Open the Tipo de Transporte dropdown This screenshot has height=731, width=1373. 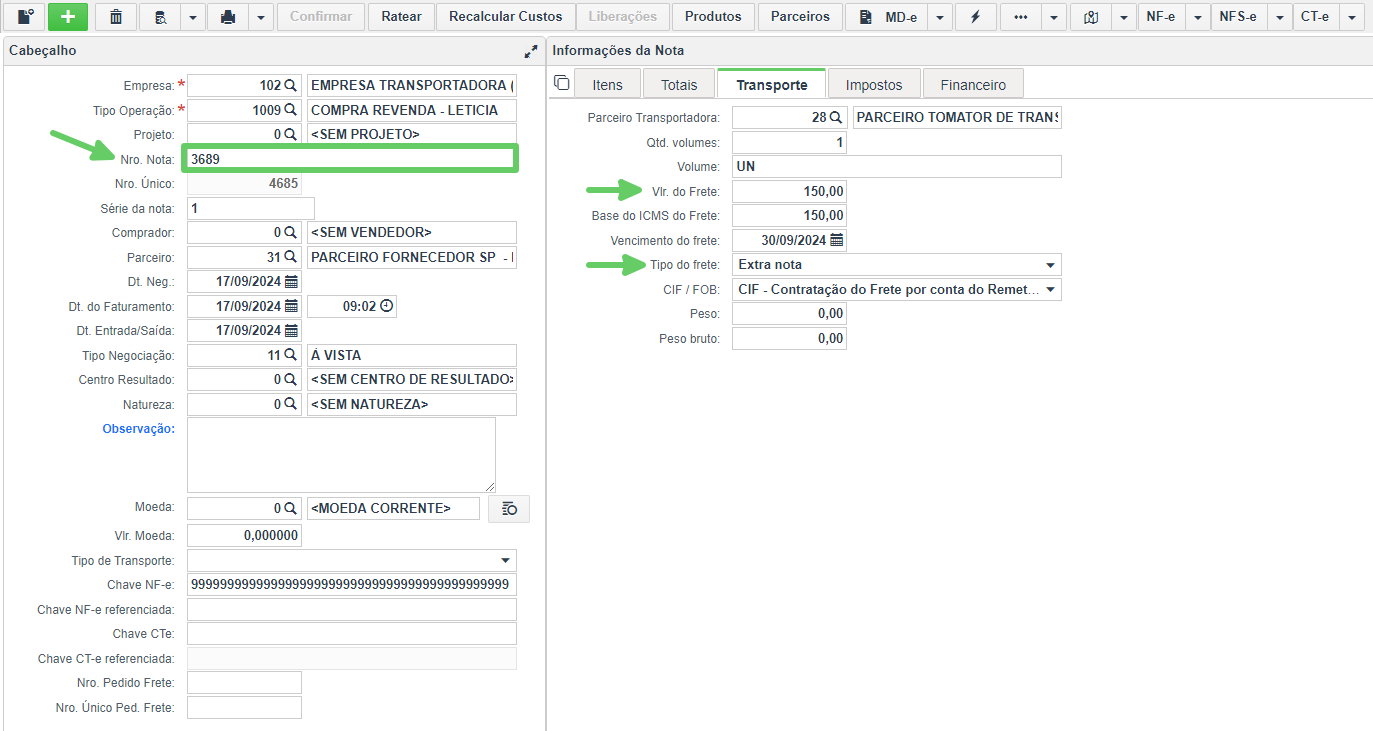(352, 560)
